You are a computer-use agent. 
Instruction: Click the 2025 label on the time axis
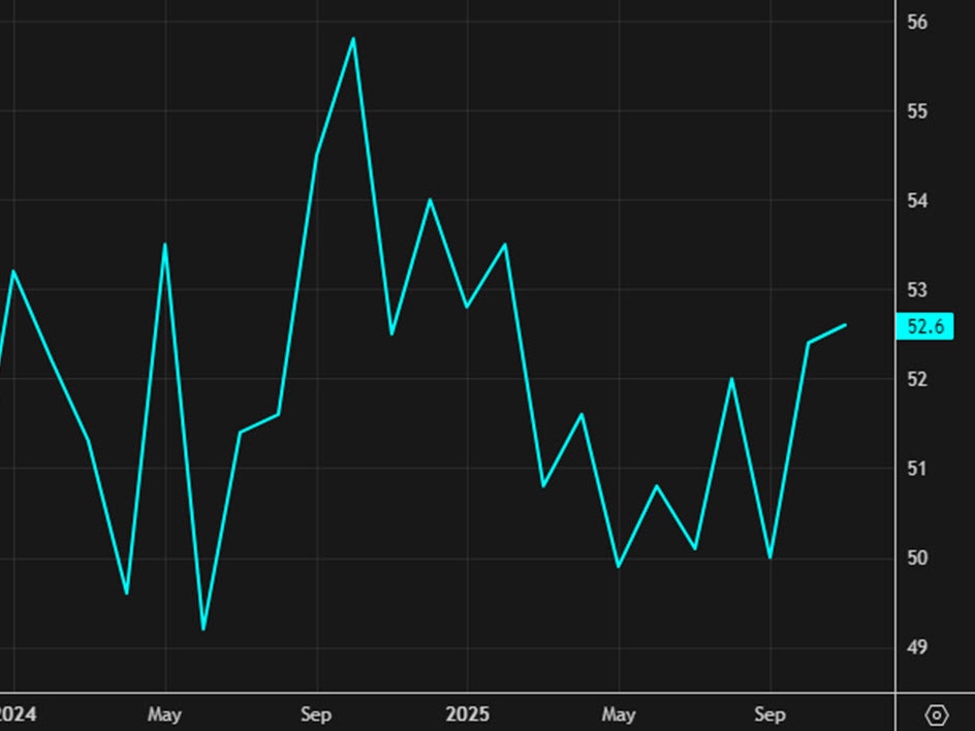click(x=469, y=715)
